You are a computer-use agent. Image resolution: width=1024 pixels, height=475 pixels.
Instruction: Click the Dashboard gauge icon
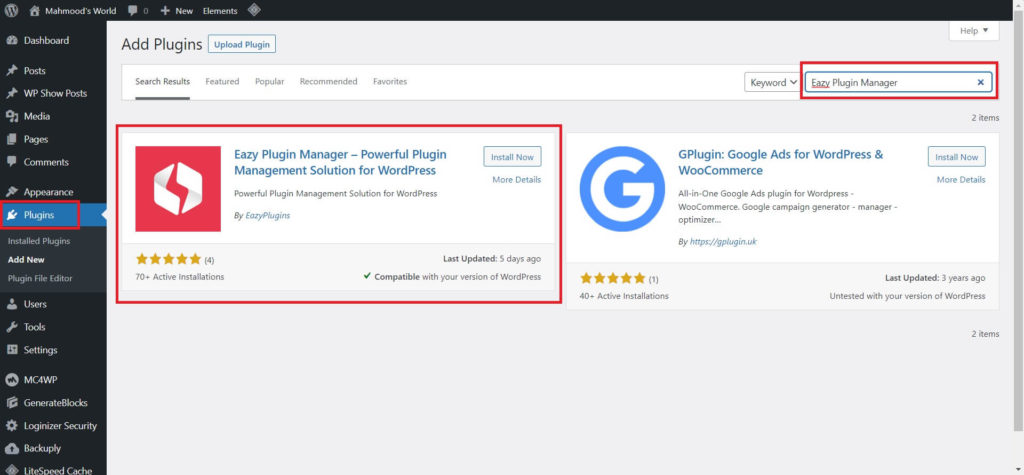(12, 41)
